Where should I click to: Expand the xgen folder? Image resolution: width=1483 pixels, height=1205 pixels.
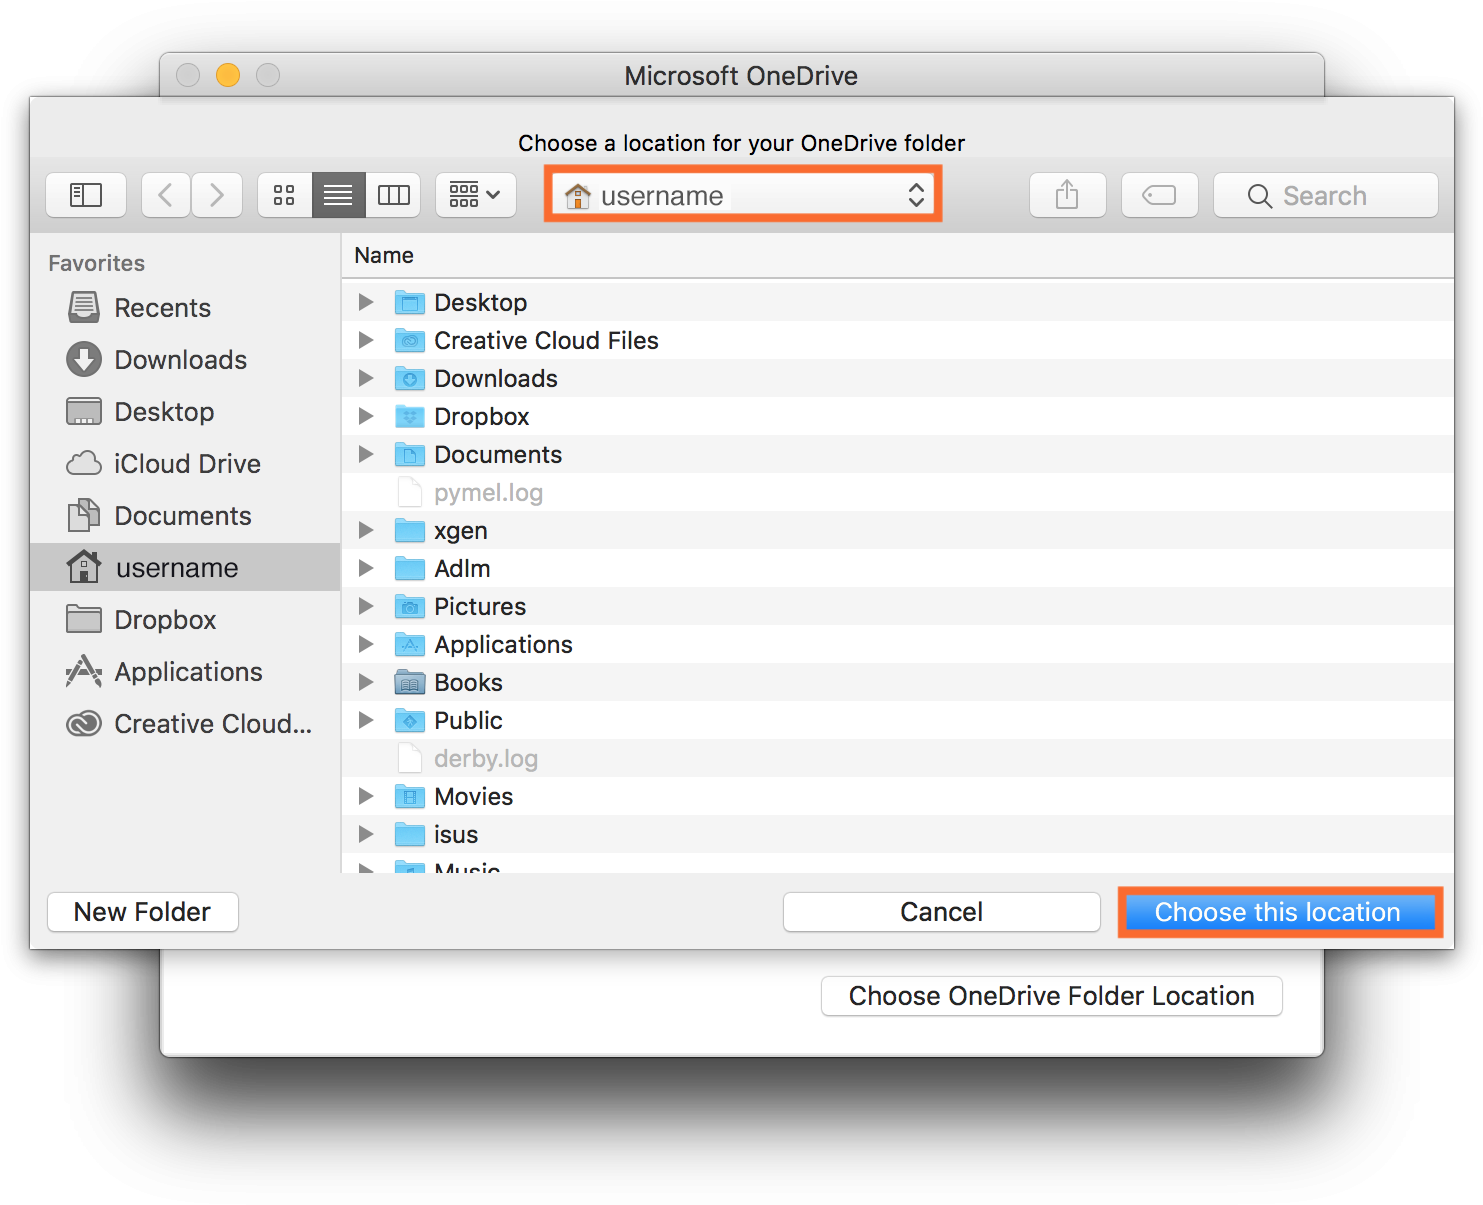(x=366, y=530)
